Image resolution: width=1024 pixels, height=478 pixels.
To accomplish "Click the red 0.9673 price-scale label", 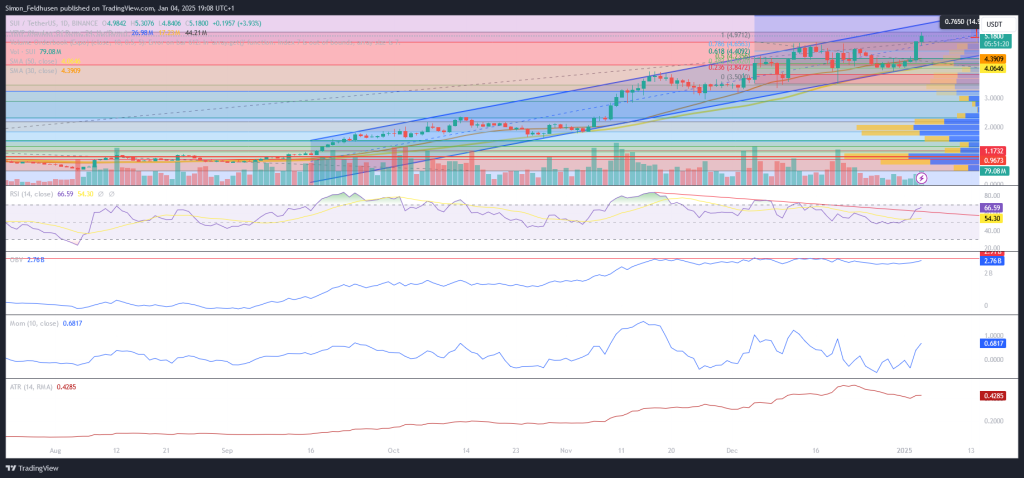I will click(x=992, y=159).
